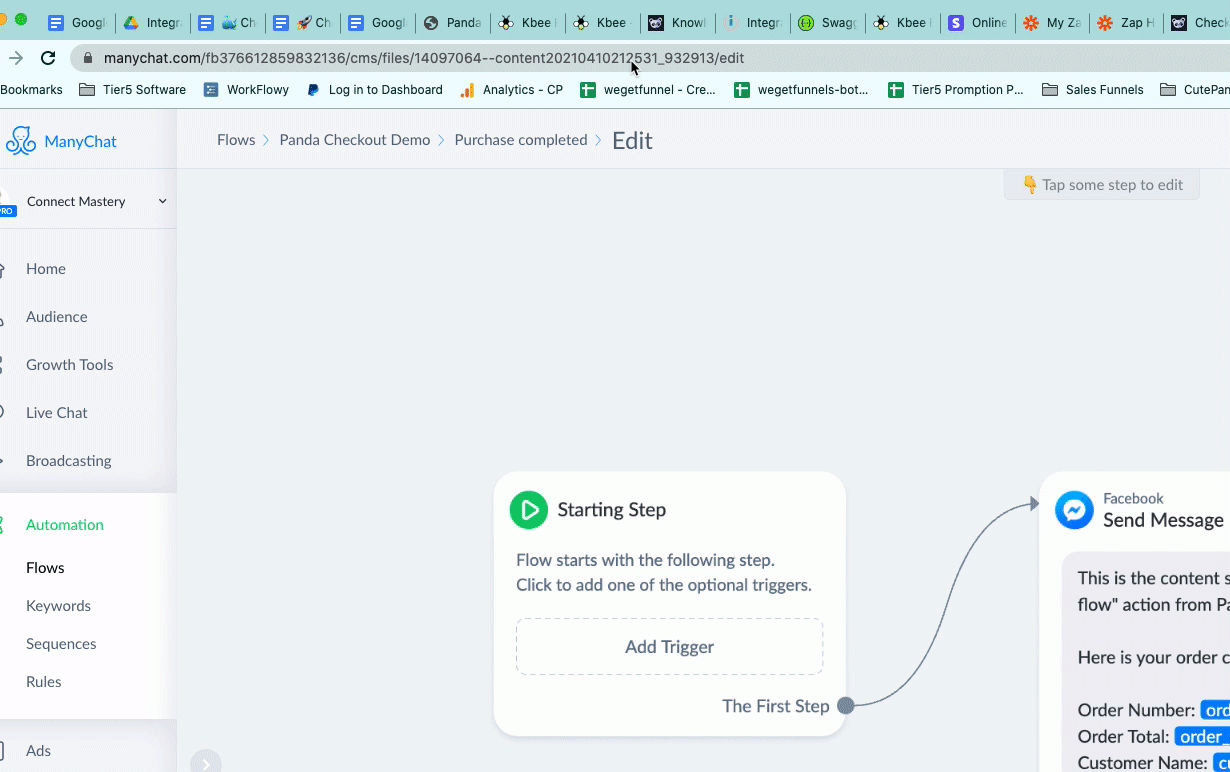The width and height of the screenshot is (1230, 772).
Task: Click the Growth Tools sidebar icon
Action: pos(3,365)
